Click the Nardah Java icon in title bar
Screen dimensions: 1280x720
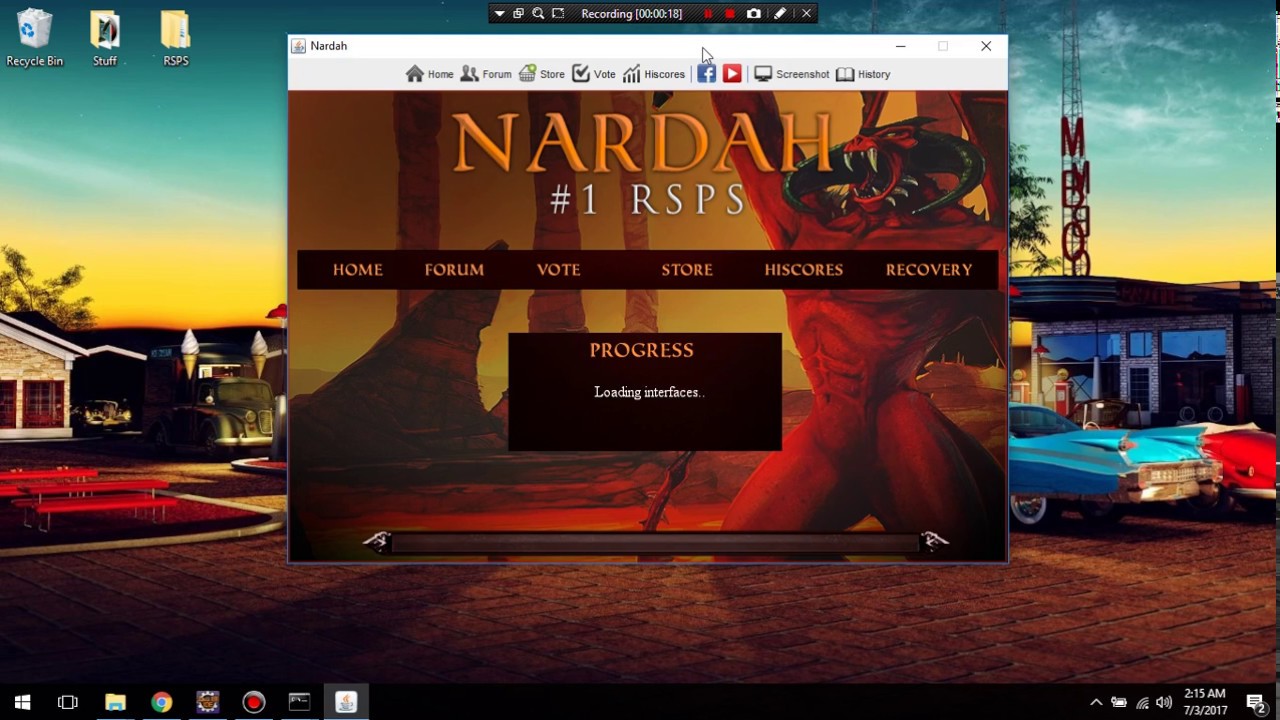click(x=298, y=46)
